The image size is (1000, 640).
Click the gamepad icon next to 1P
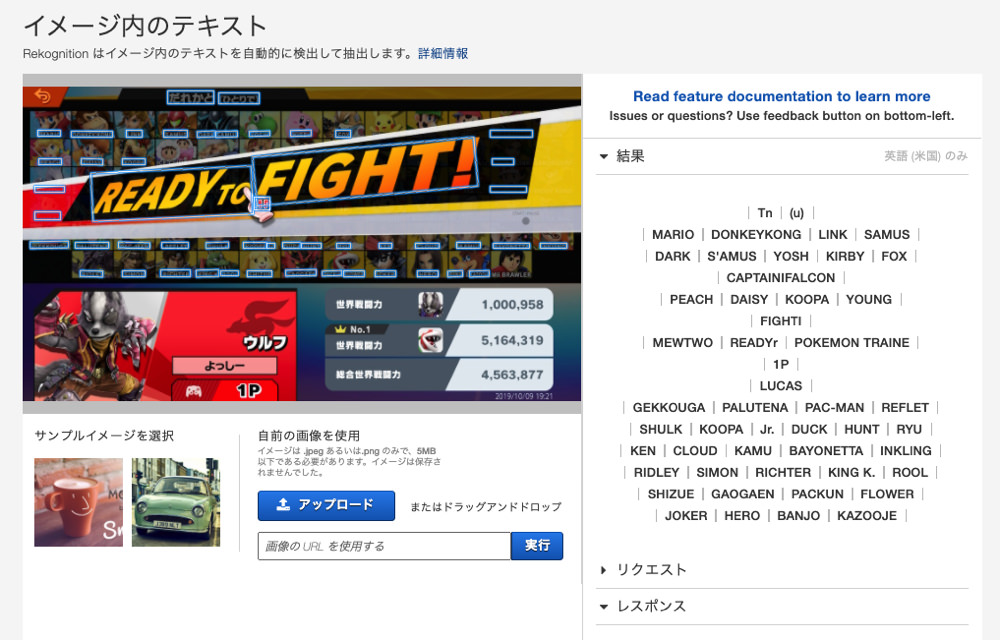coord(194,391)
